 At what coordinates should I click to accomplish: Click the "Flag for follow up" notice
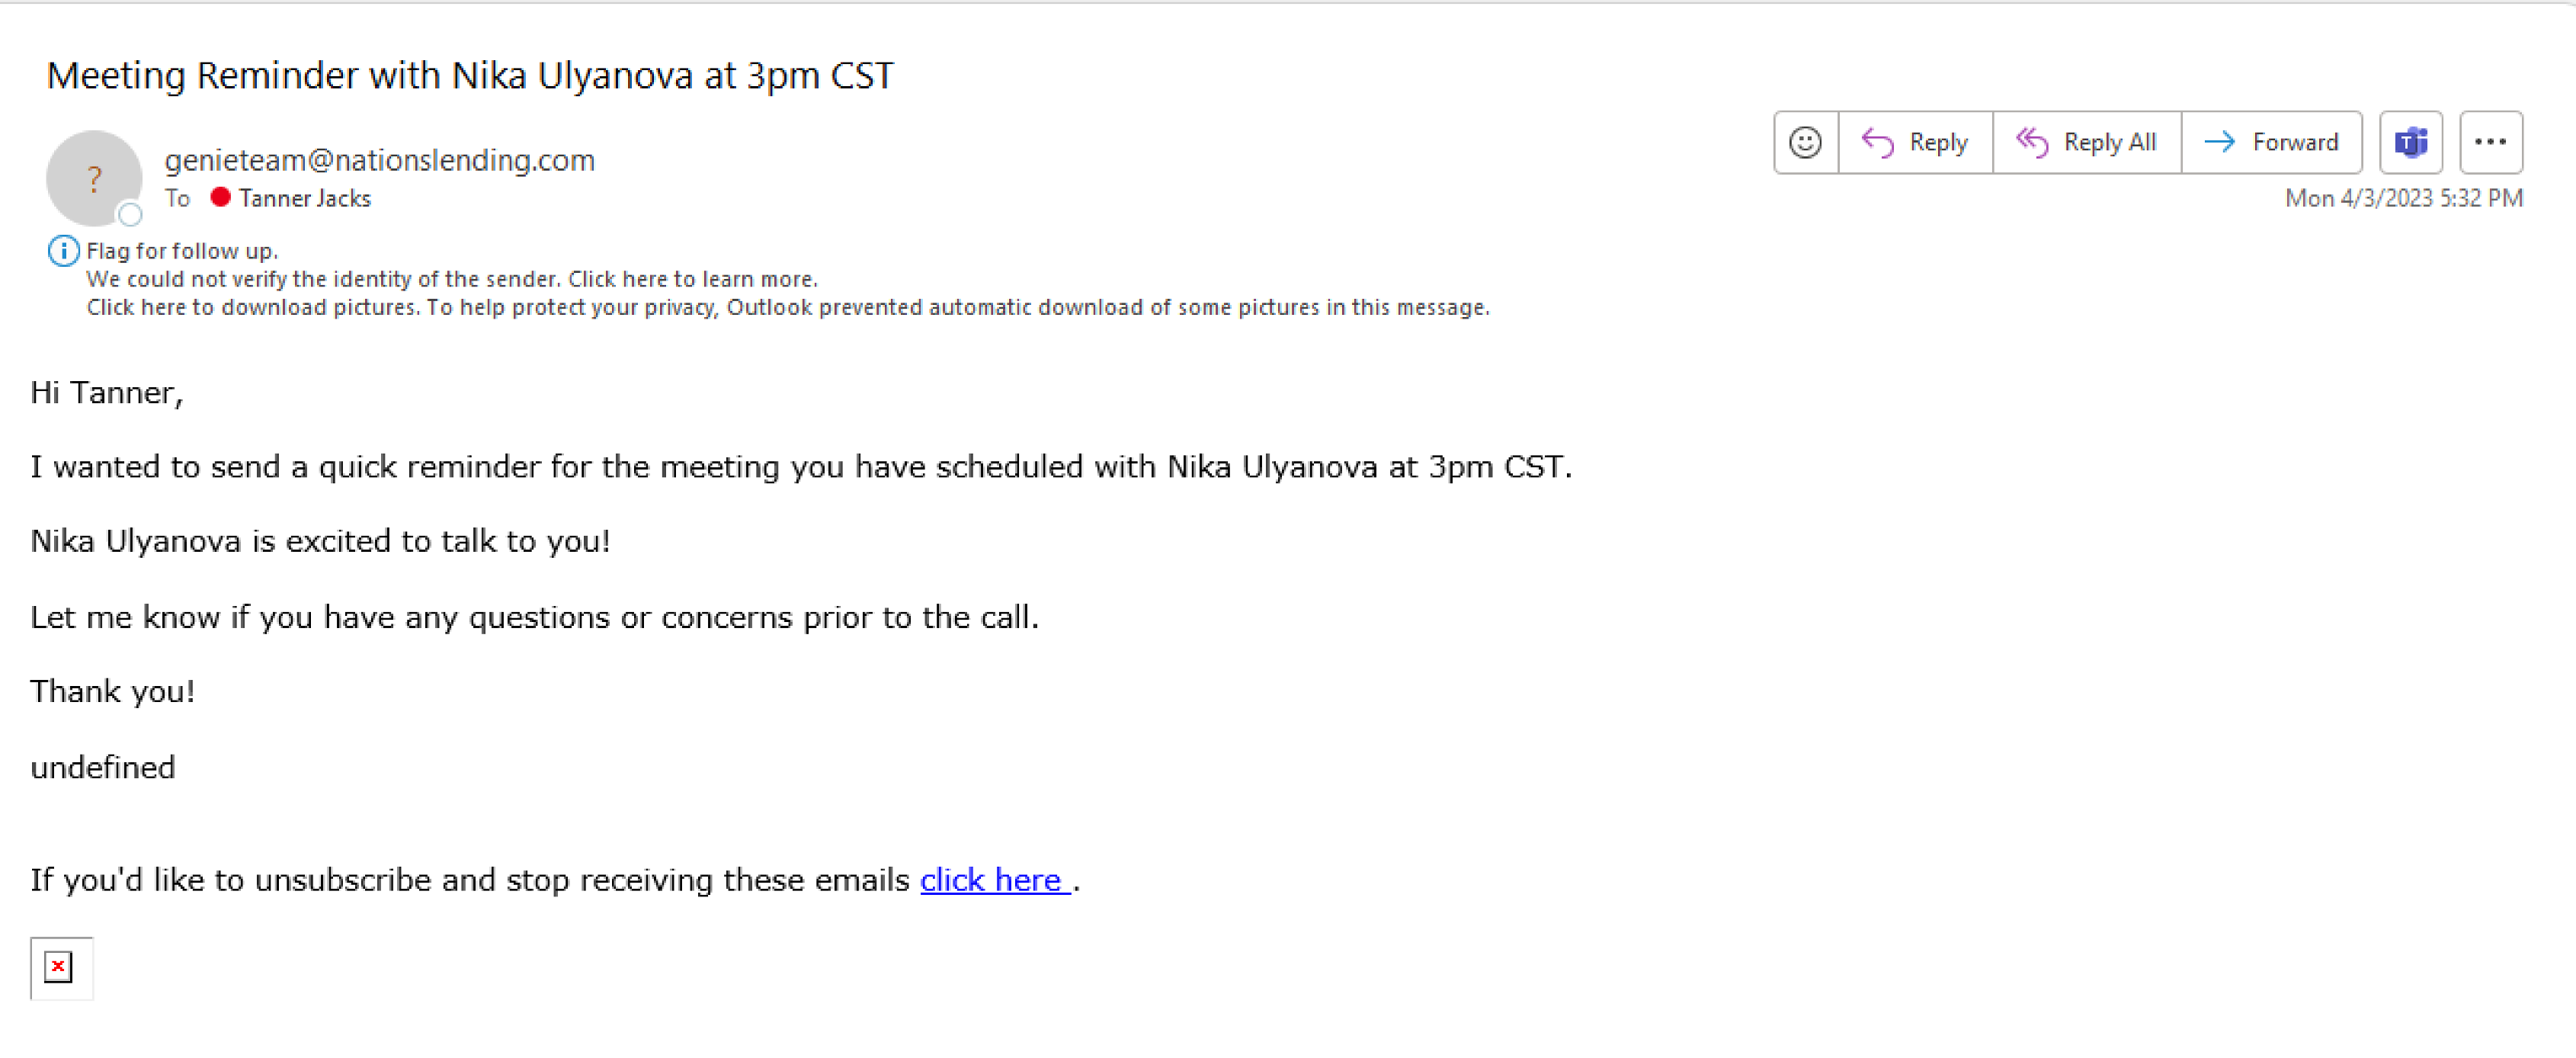182,251
